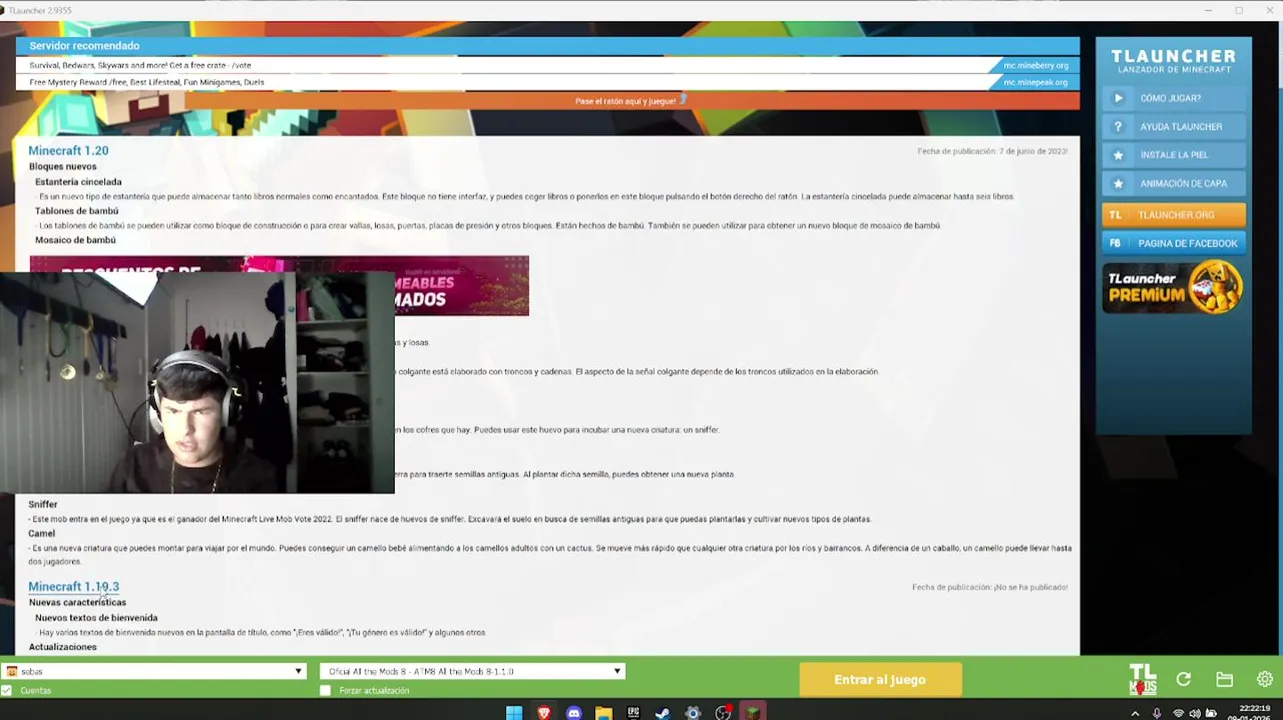Click the FB icon on Facebook button
Image resolution: width=1283 pixels, height=720 pixels.
(1116, 243)
